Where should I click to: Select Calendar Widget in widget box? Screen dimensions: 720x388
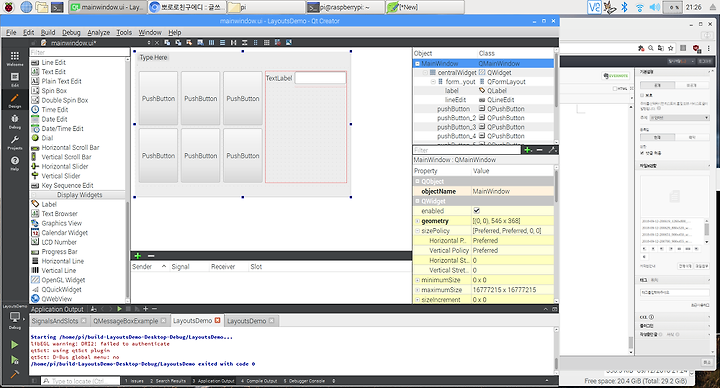(x=64, y=233)
